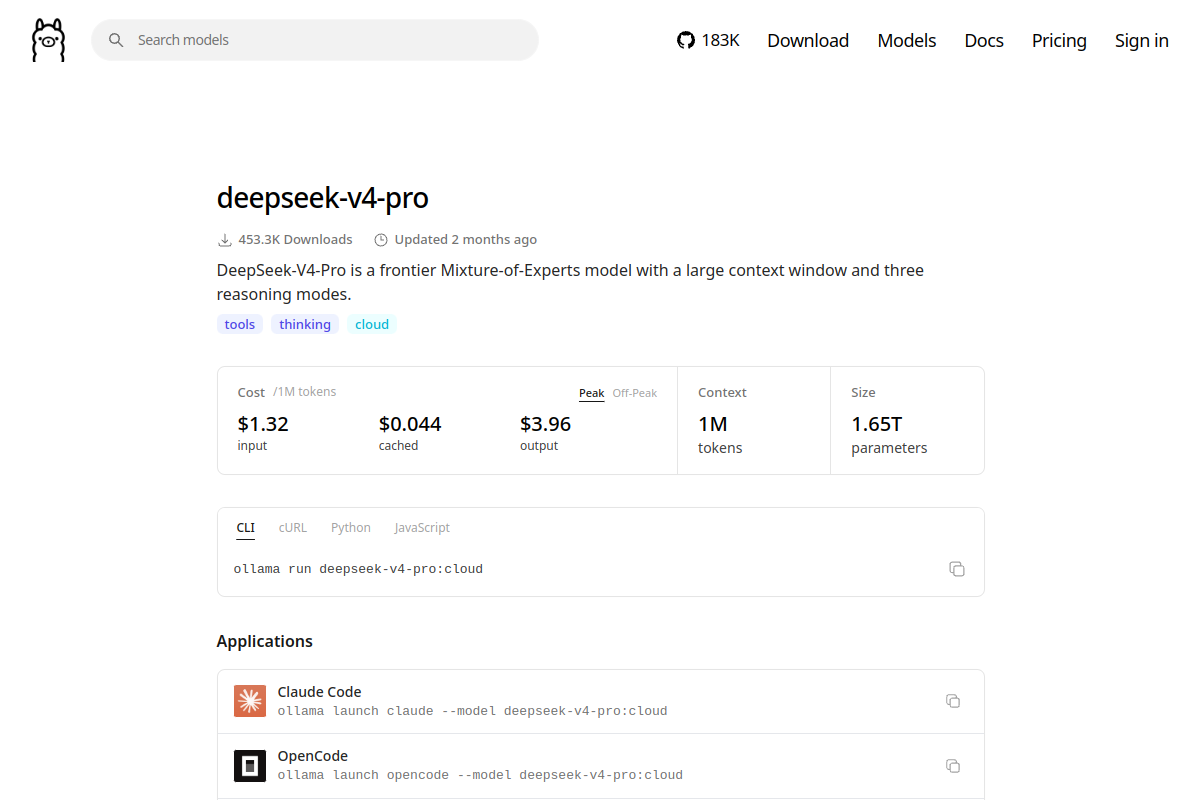
Task: Click the clock icon beside Updated
Action: pyautogui.click(x=381, y=240)
